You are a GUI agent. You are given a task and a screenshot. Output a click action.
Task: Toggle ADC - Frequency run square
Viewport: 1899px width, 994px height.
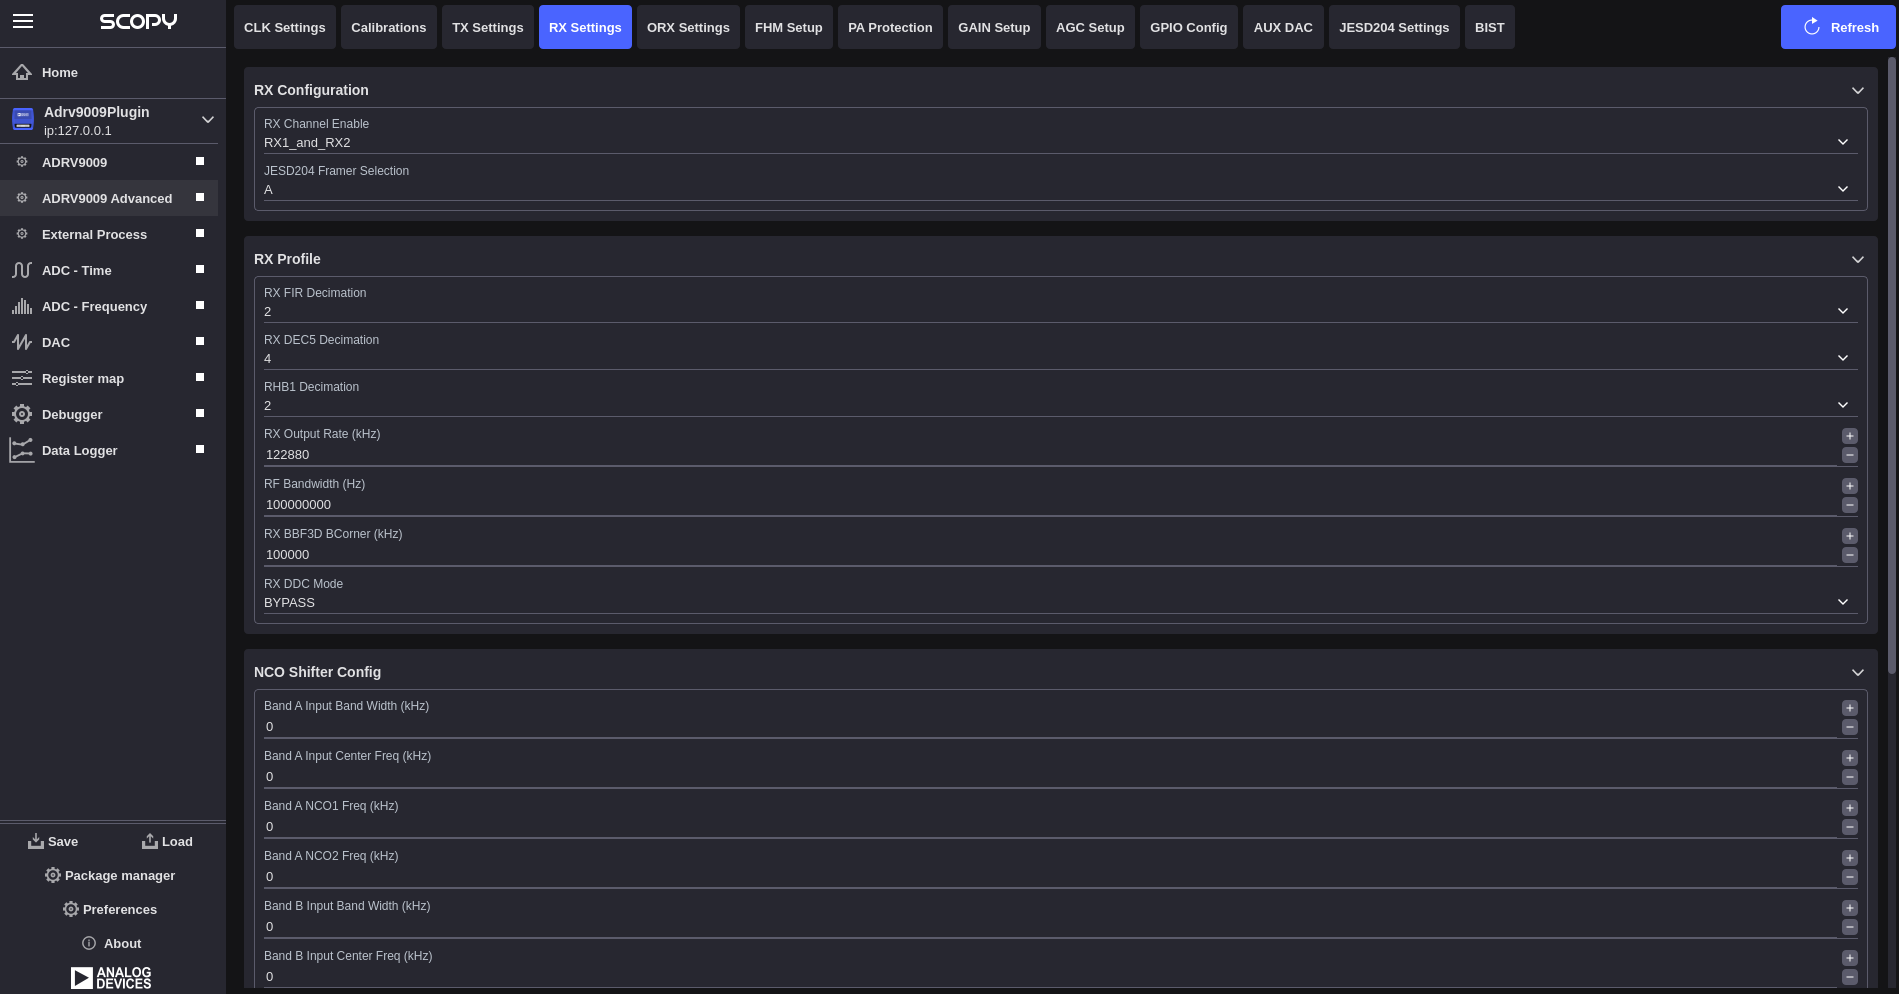[200, 305]
